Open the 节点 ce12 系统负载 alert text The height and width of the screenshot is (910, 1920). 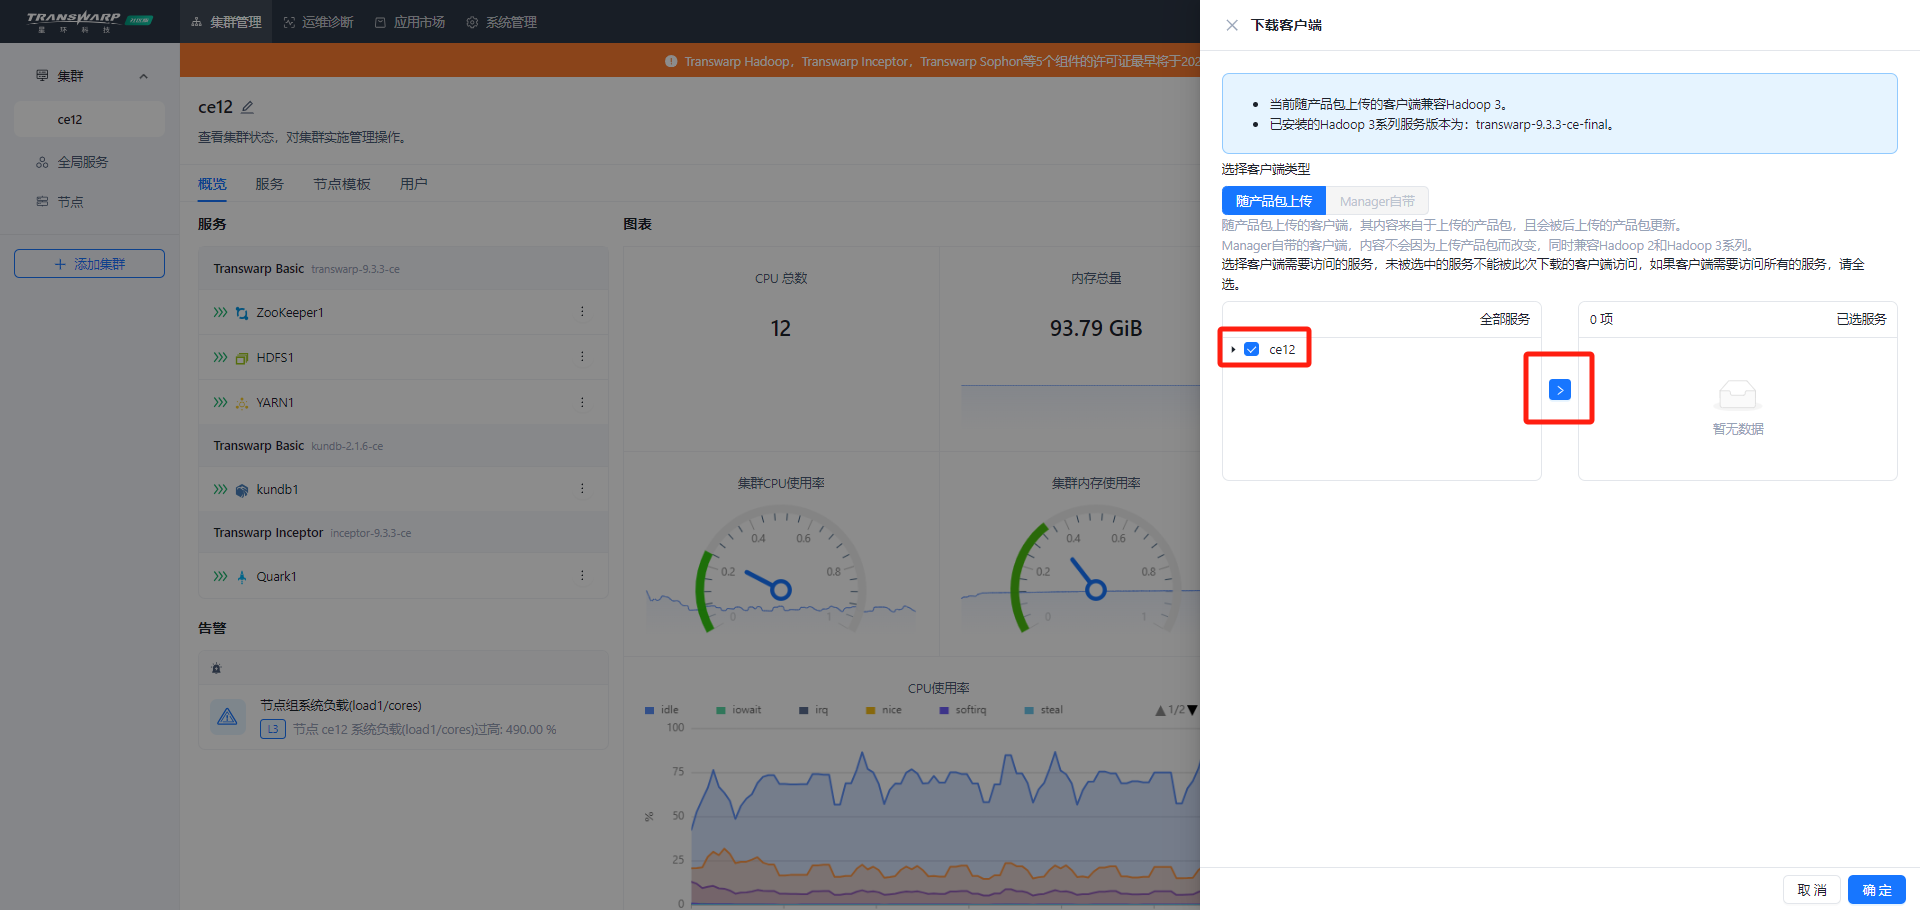tap(424, 730)
